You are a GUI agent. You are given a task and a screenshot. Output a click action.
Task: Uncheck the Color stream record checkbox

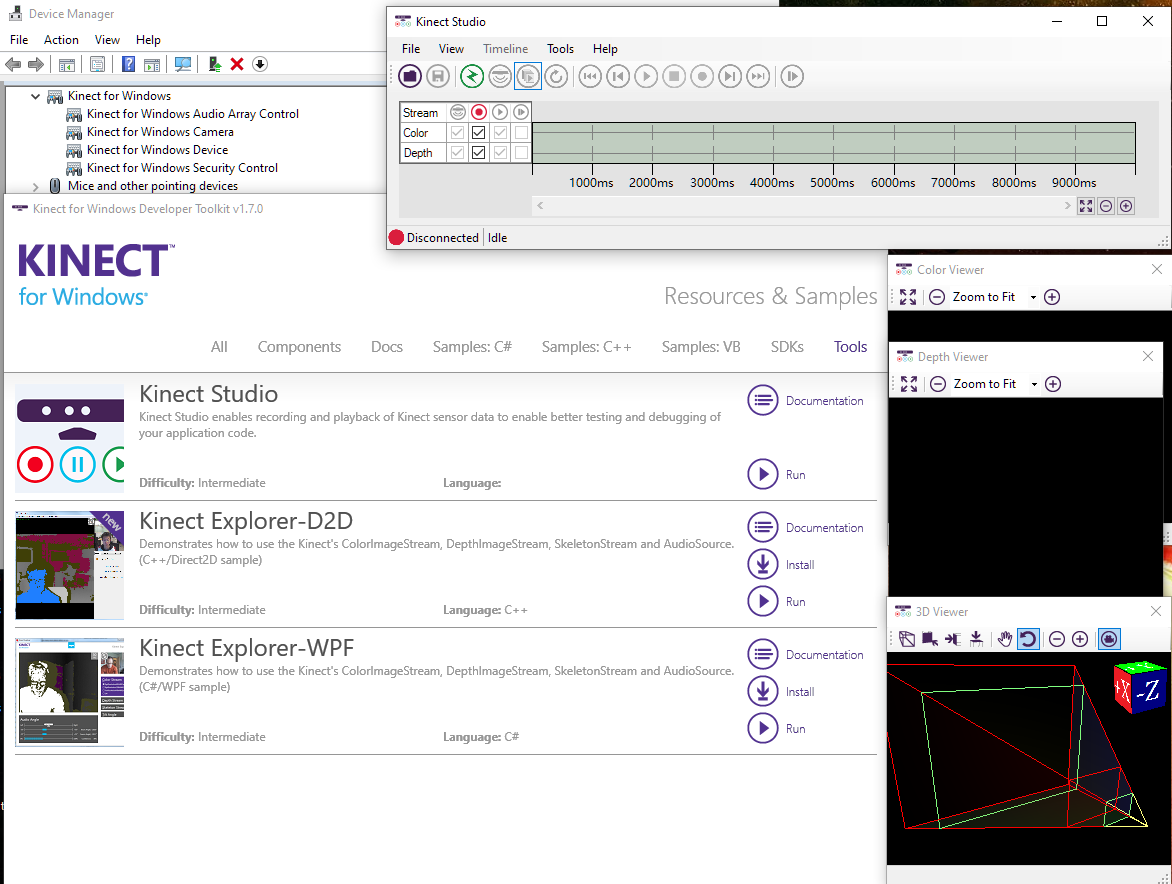478,132
